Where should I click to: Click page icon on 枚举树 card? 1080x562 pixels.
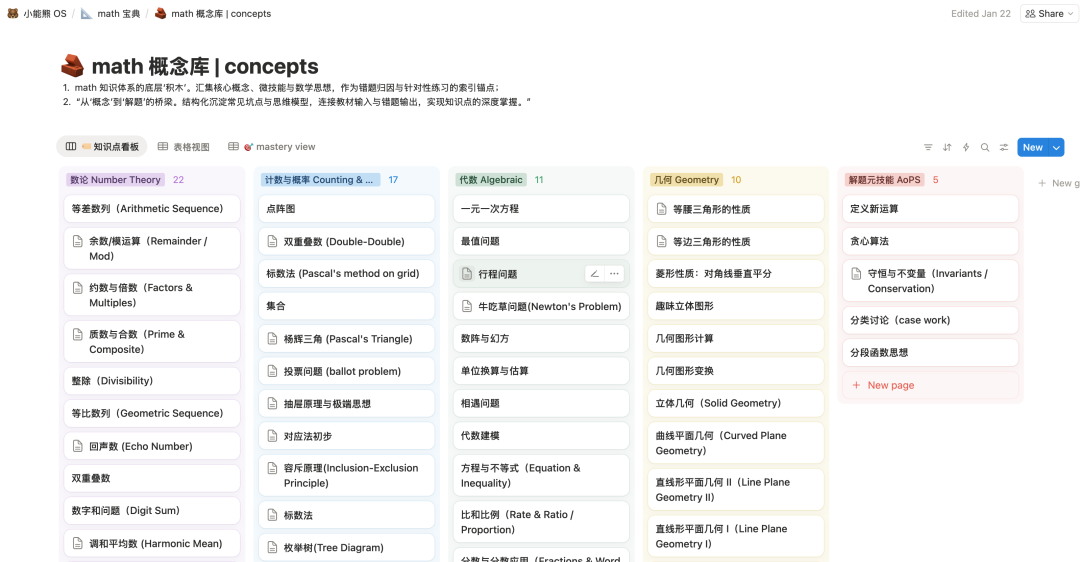click(x=272, y=548)
